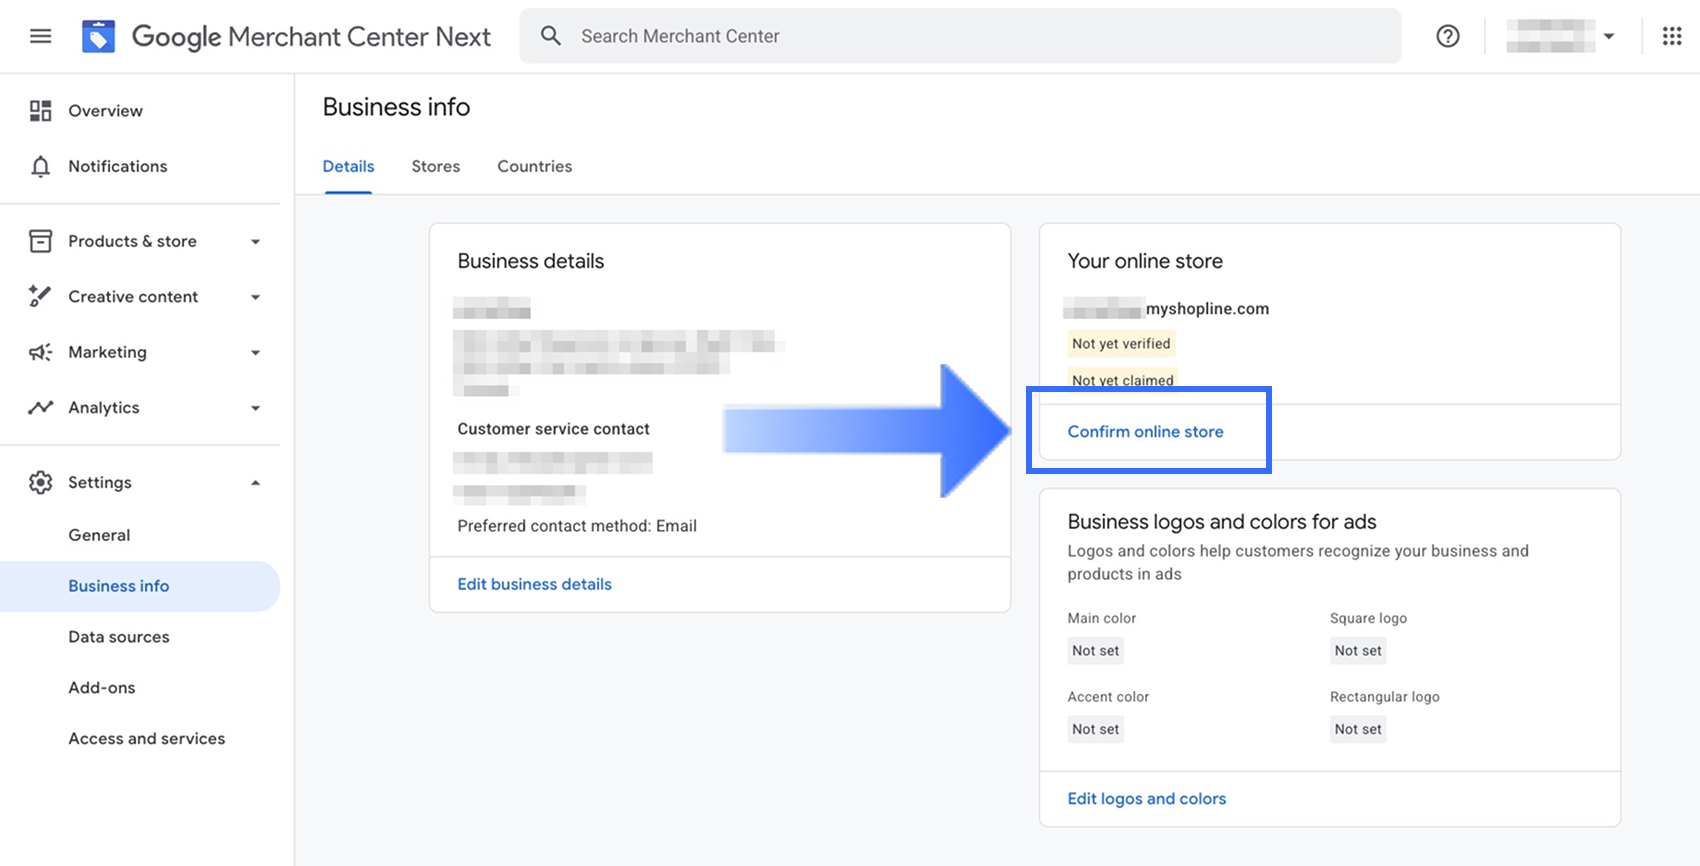The width and height of the screenshot is (1700, 866).
Task: Expand the Creative content menu arrow
Action: [x=255, y=297]
